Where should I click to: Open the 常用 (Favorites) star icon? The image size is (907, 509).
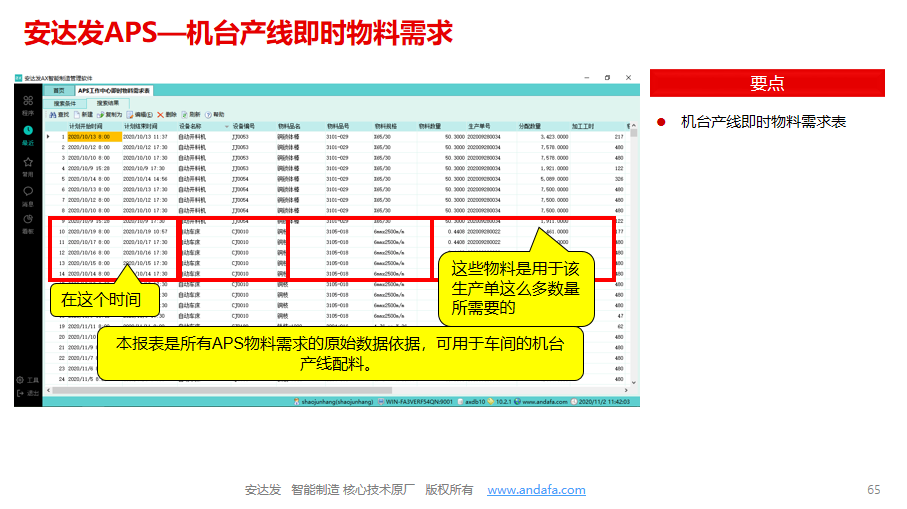28,162
